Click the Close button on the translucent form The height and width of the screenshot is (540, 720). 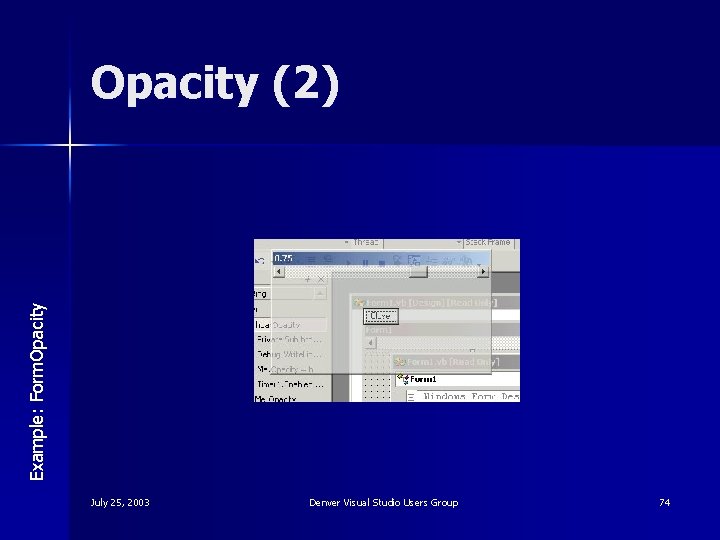click(x=381, y=316)
